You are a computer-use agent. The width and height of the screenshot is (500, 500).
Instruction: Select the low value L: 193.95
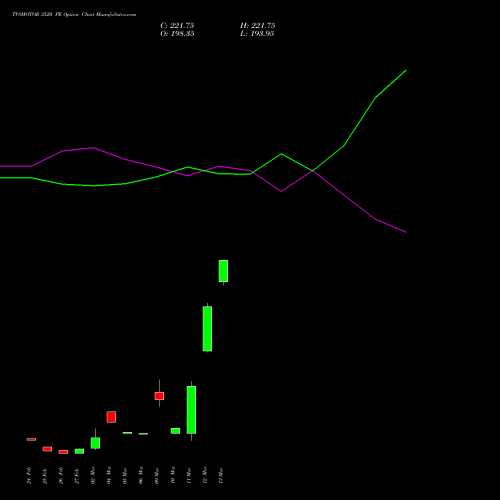pos(257,34)
